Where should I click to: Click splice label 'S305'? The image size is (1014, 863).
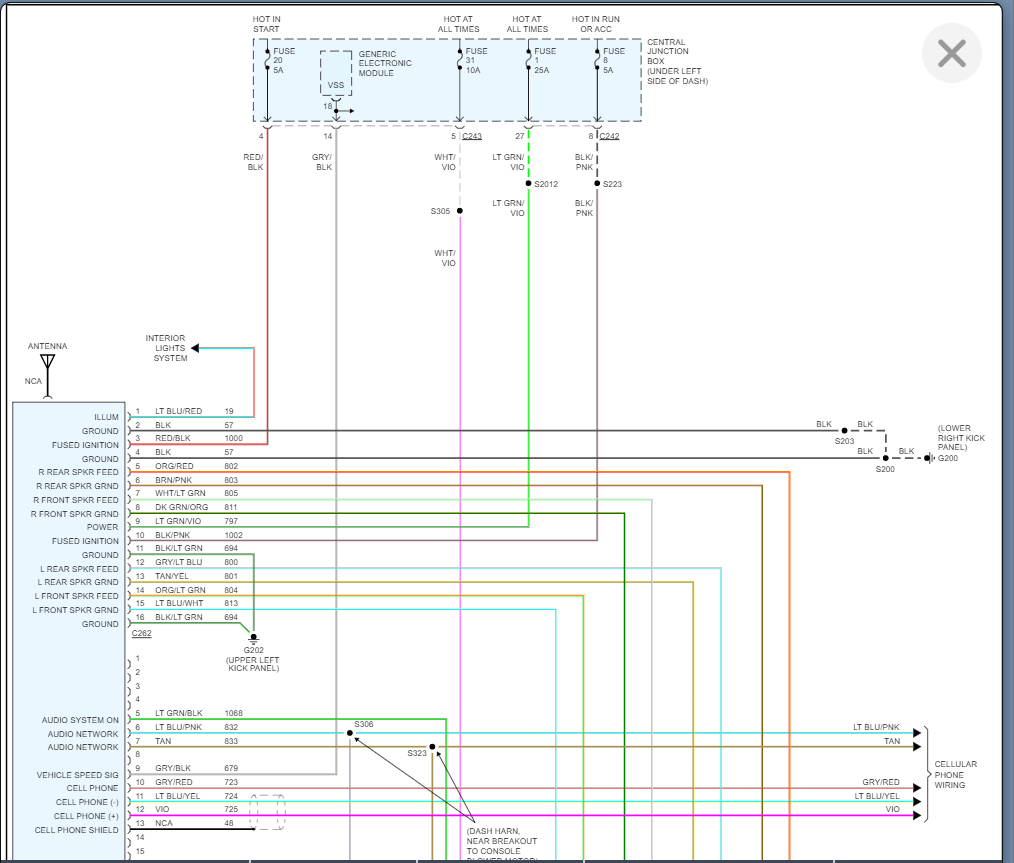point(440,211)
